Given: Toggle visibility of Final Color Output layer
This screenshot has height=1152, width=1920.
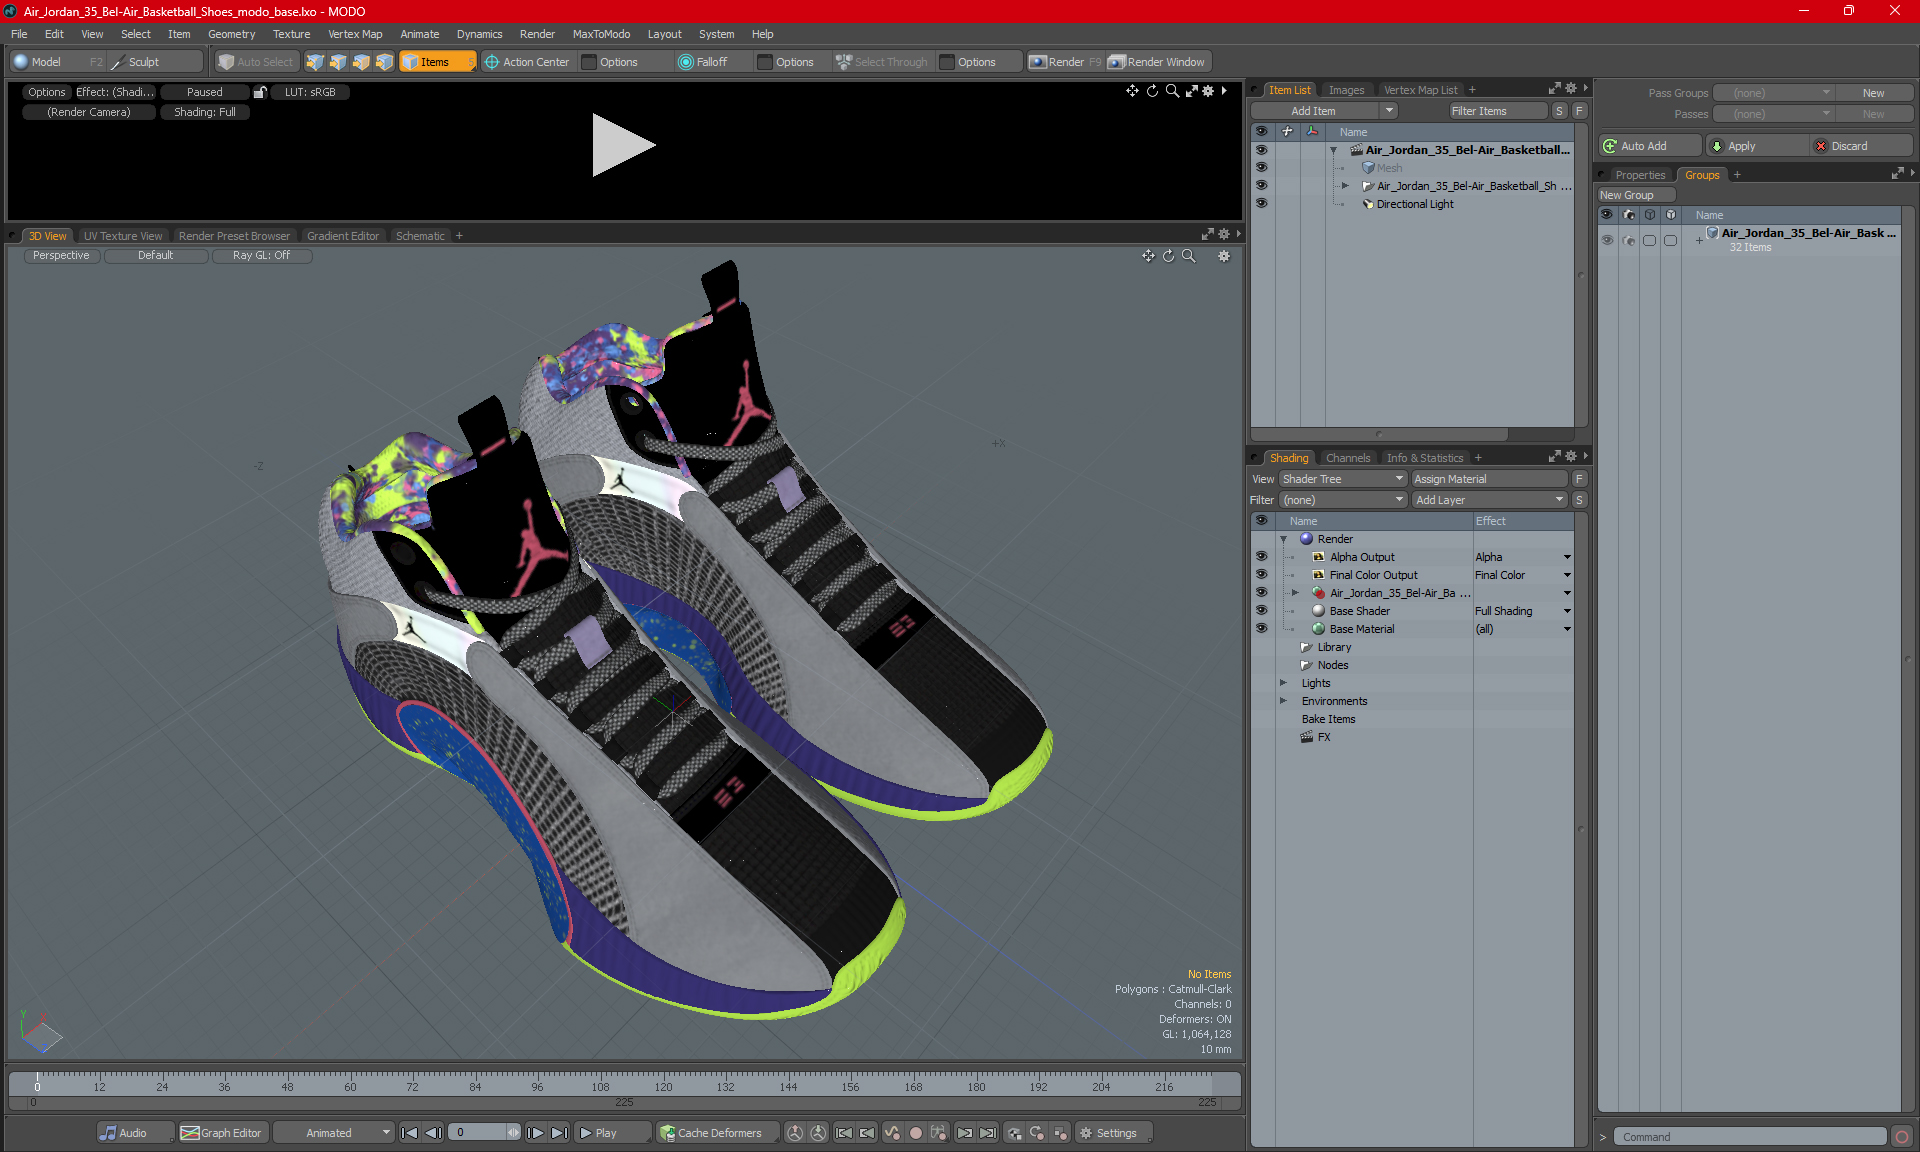Looking at the screenshot, I should click(1261, 574).
